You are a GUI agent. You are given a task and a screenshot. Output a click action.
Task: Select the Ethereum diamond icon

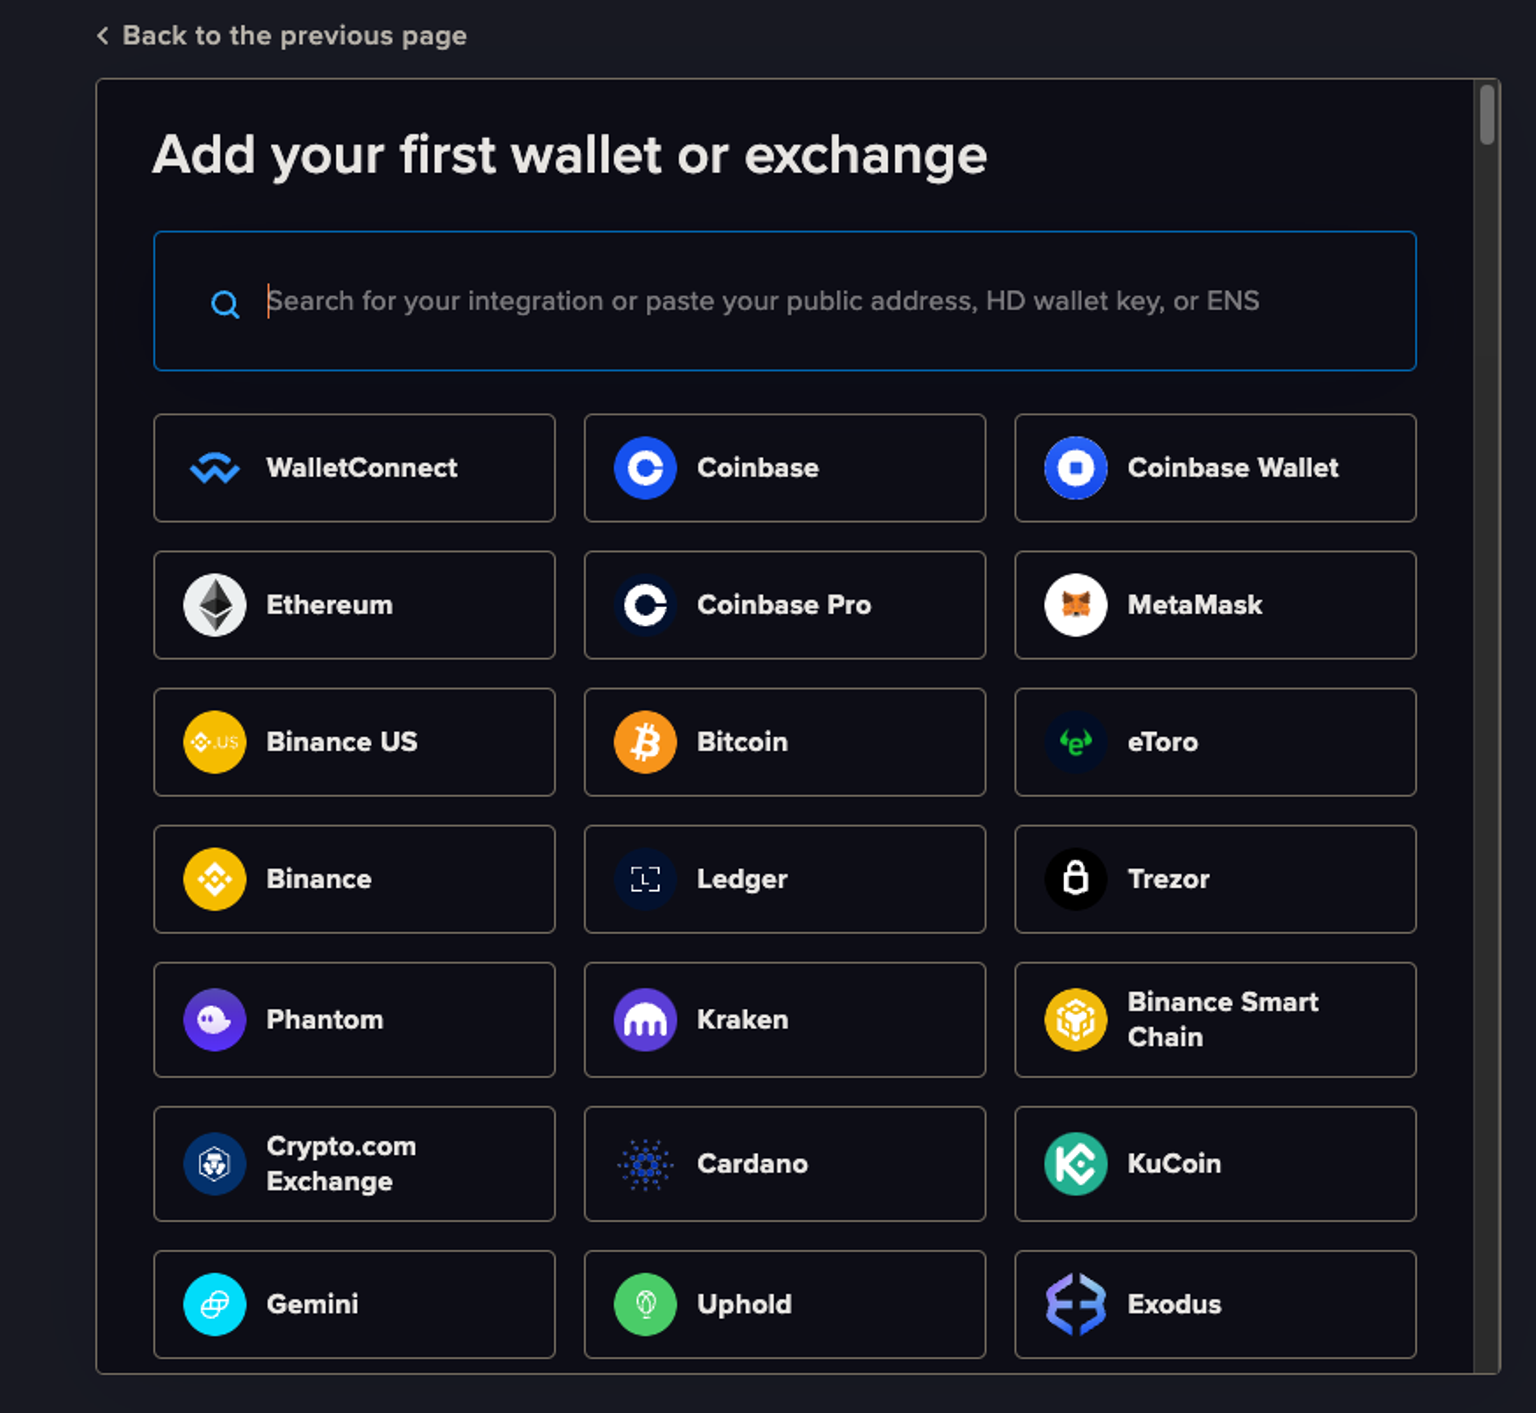[215, 605]
